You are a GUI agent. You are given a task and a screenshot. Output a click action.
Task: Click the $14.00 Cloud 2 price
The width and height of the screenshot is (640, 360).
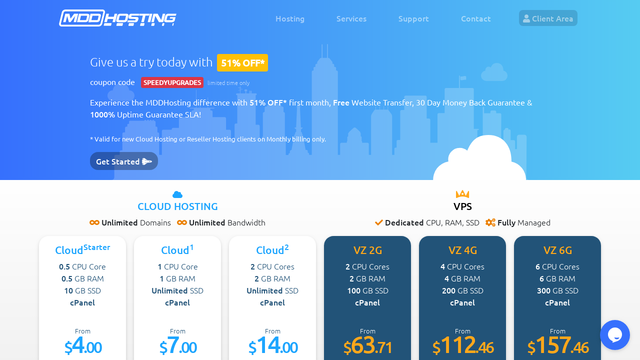tap(273, 346)
